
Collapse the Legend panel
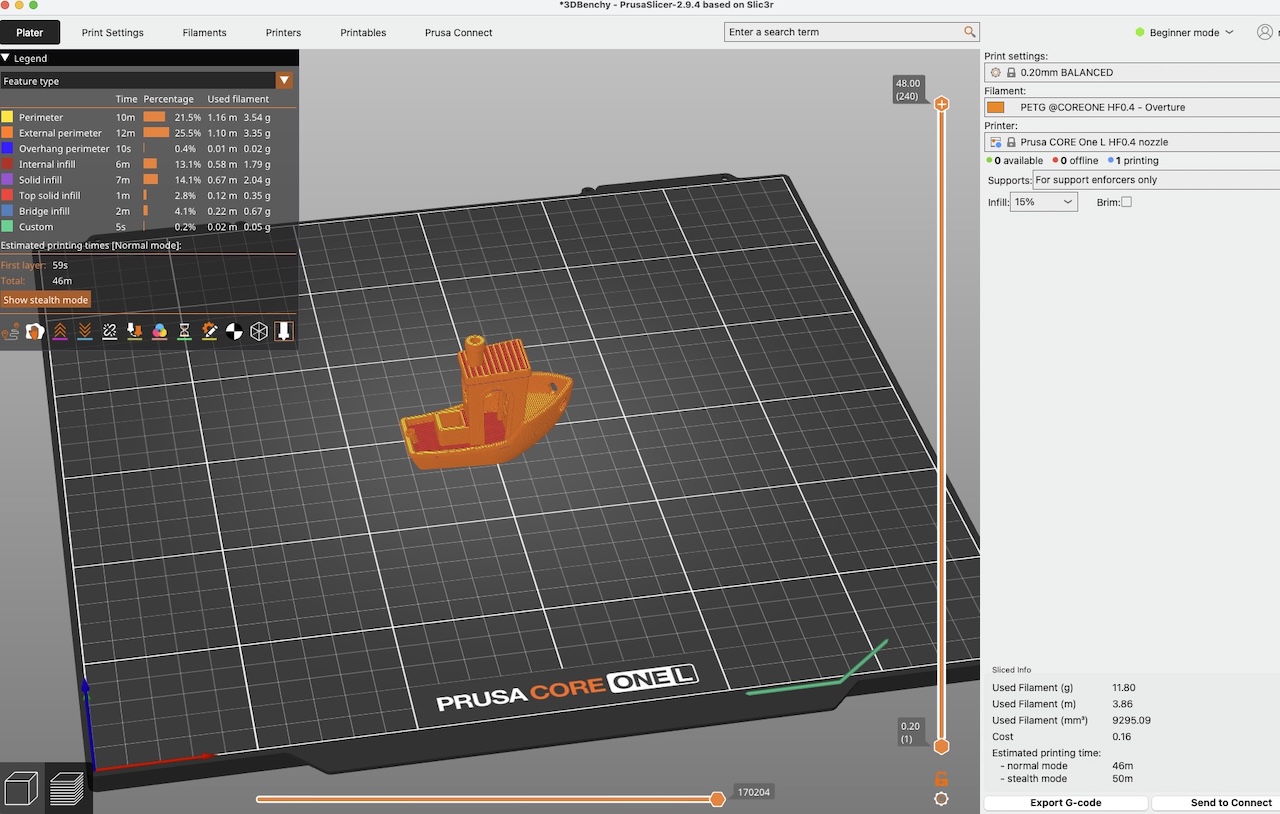click(6, 58)
